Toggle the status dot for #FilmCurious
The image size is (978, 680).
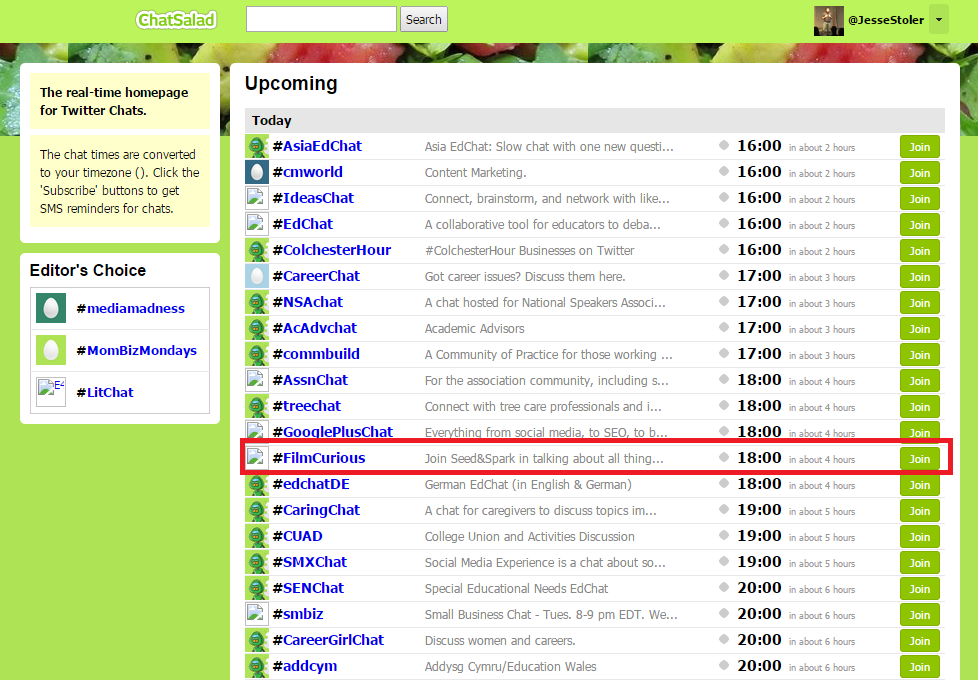point(724,457)
